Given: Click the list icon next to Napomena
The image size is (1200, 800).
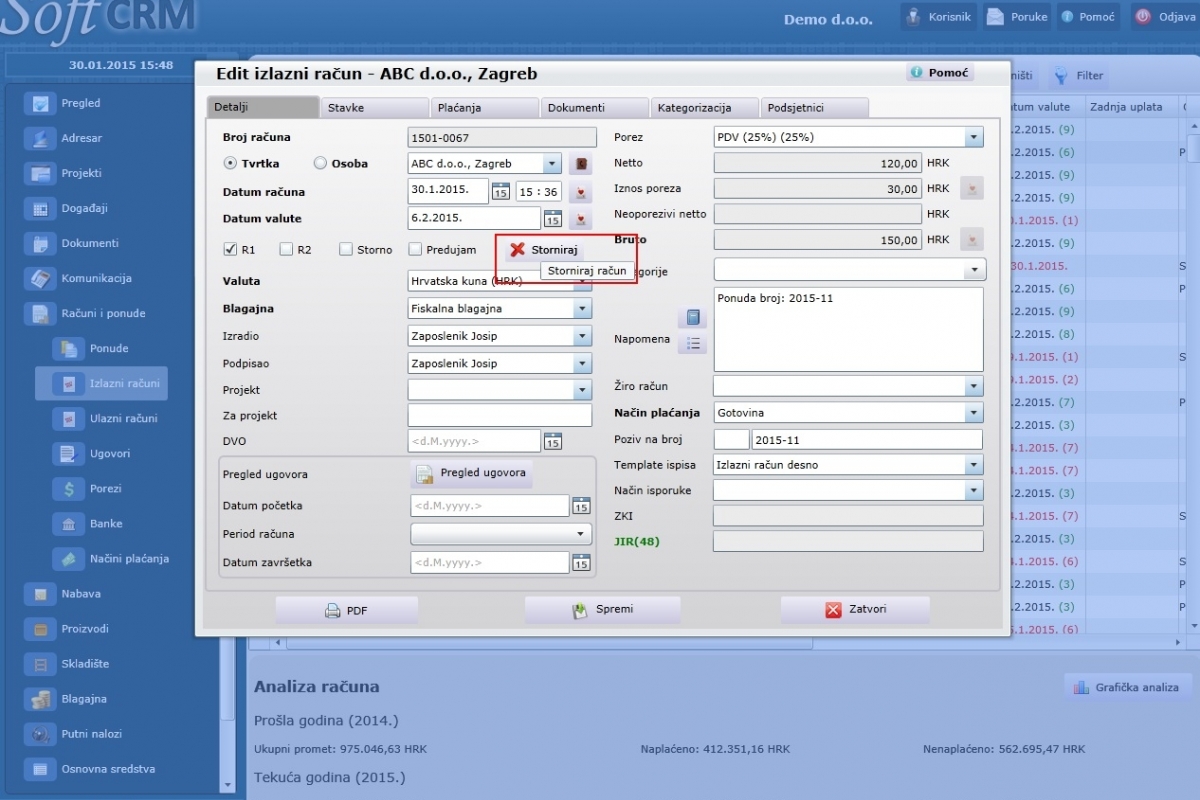Looking at the screenshot, I should click(692, 344).
